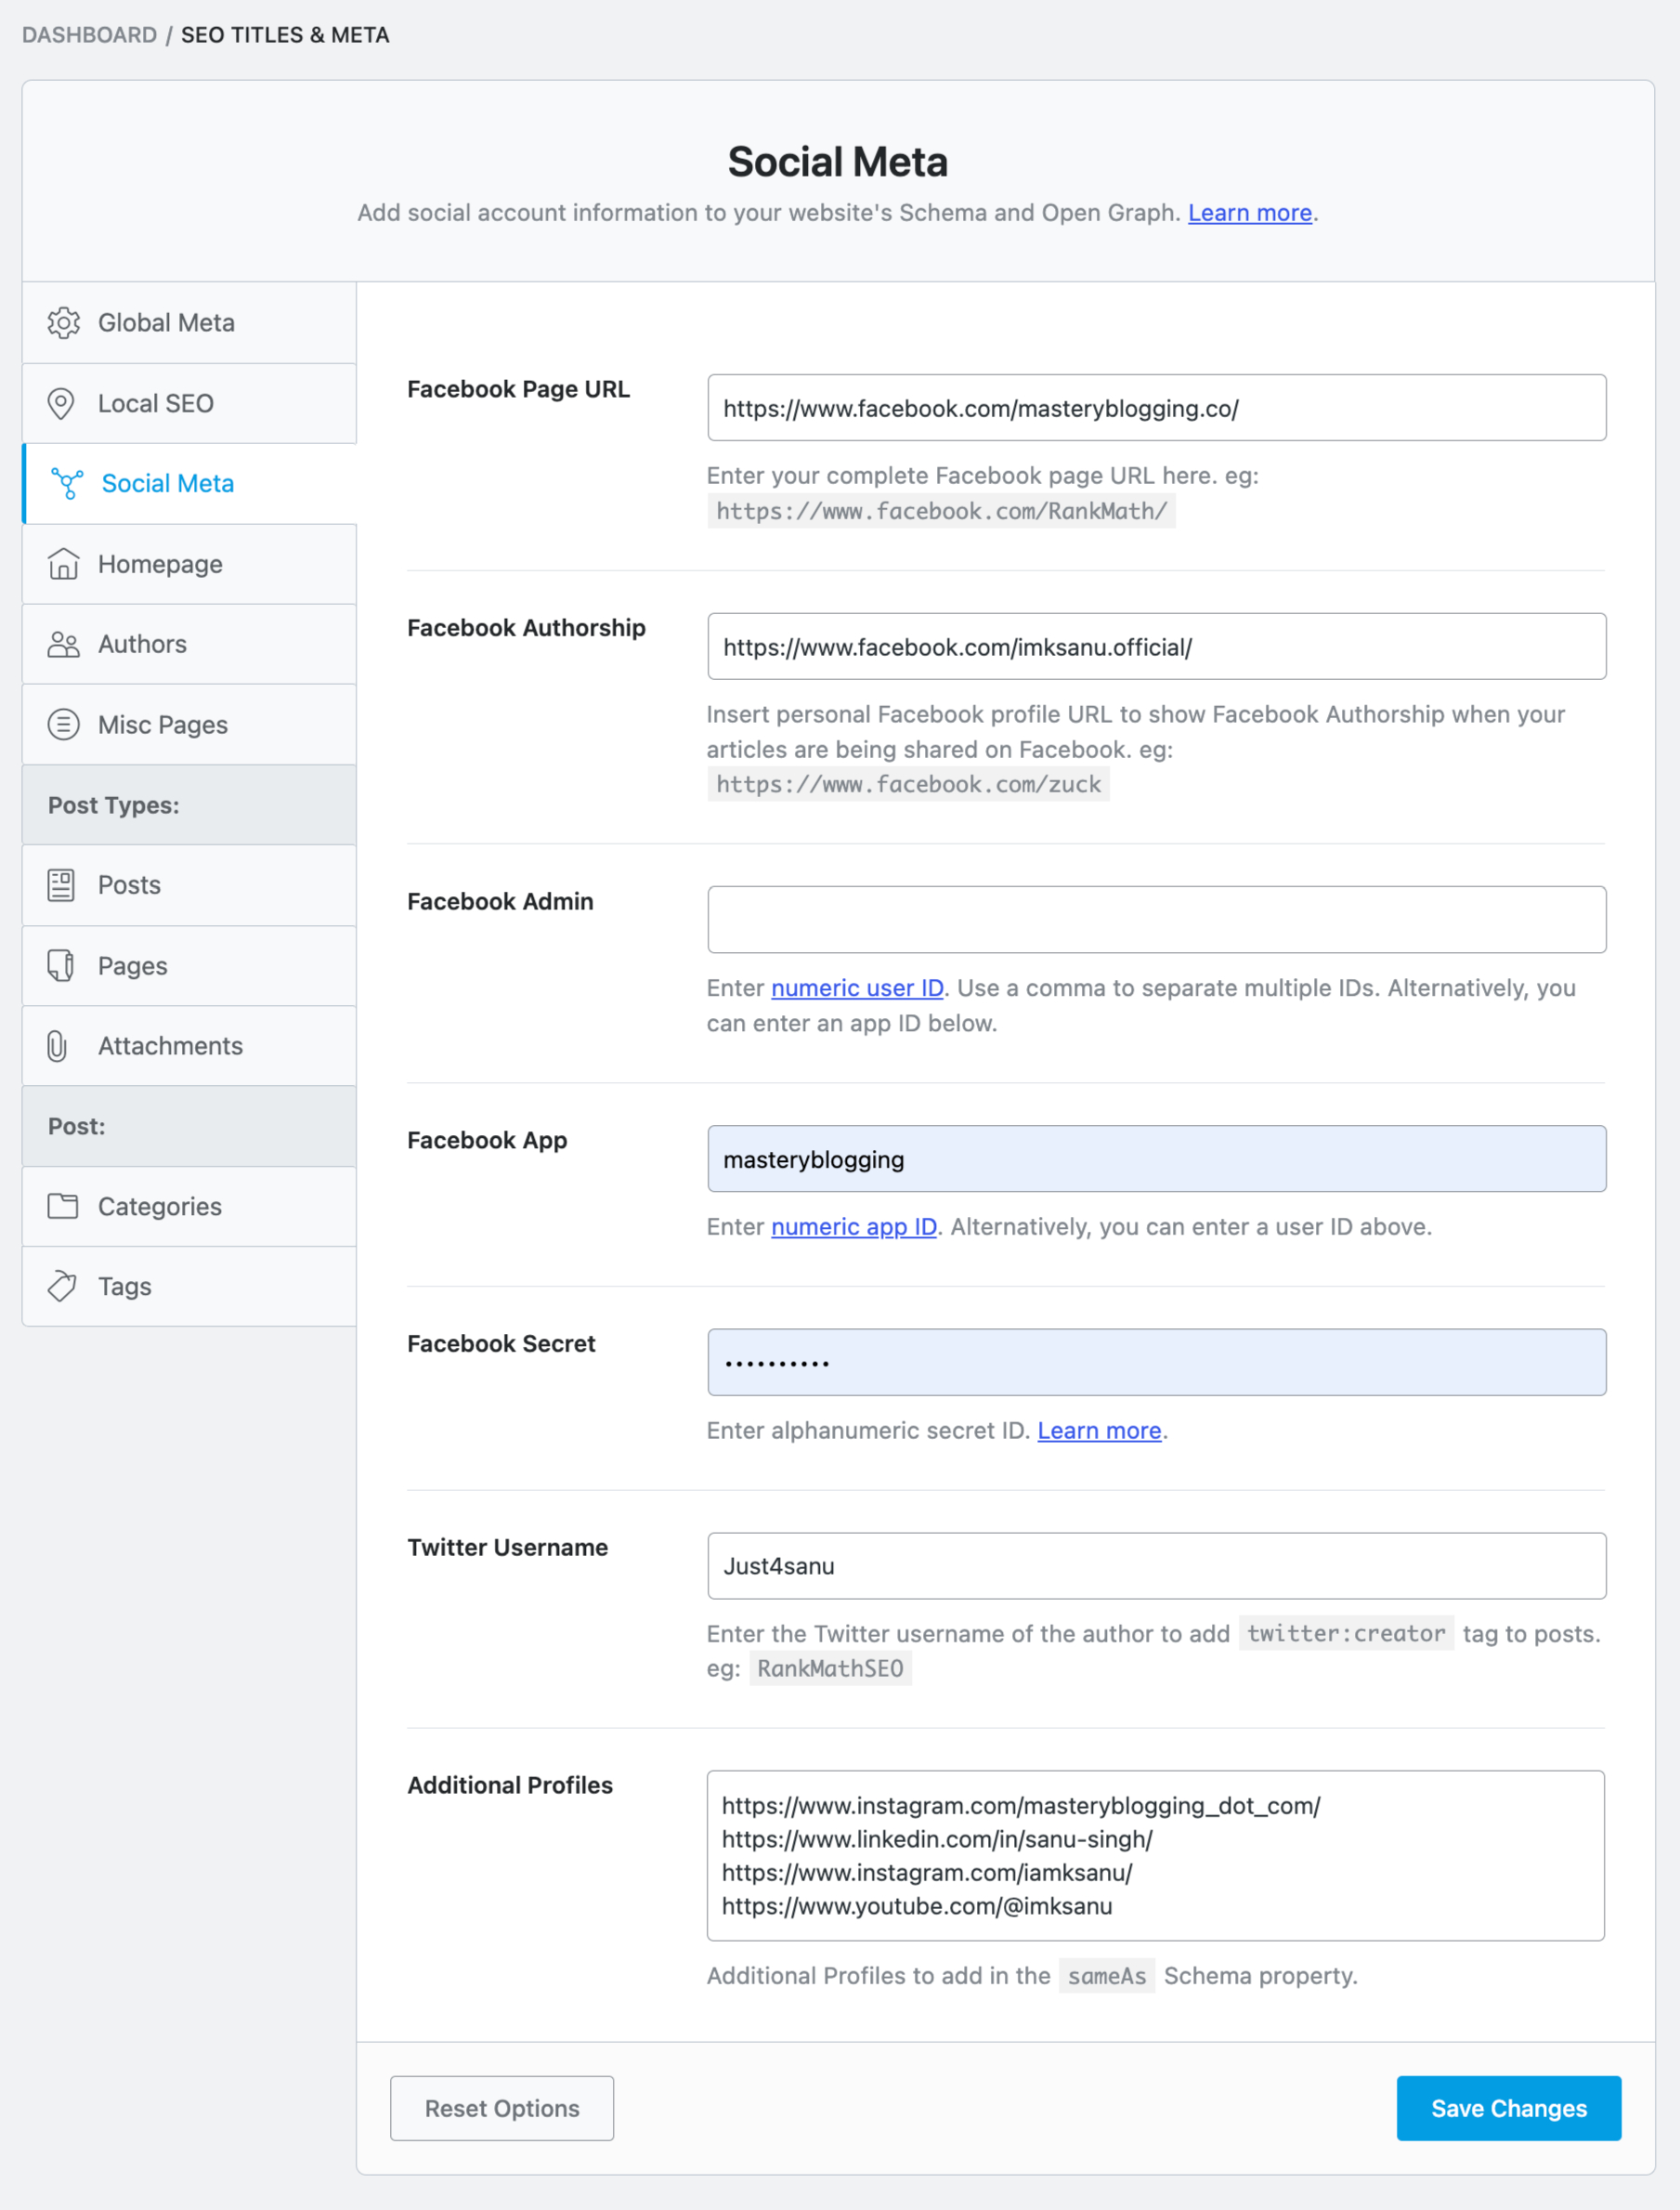Screen dimensions: 1680x2210
Task: Click the Misc Pages list icon
Action: click(x=63, y=724)
